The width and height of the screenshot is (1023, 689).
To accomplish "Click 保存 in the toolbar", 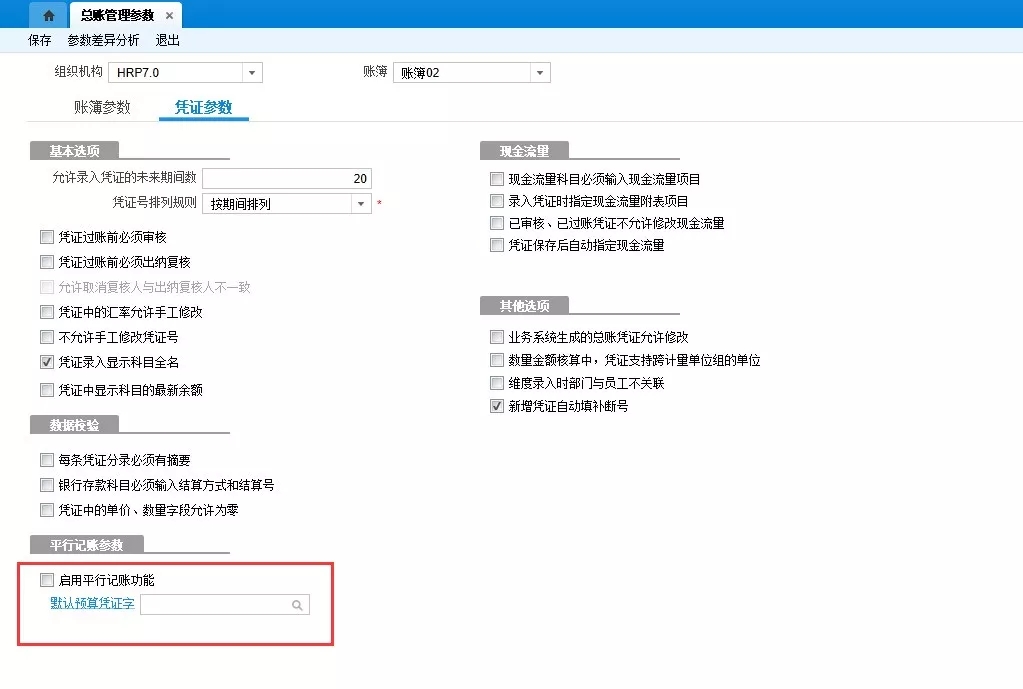I will tap(40, 40).
